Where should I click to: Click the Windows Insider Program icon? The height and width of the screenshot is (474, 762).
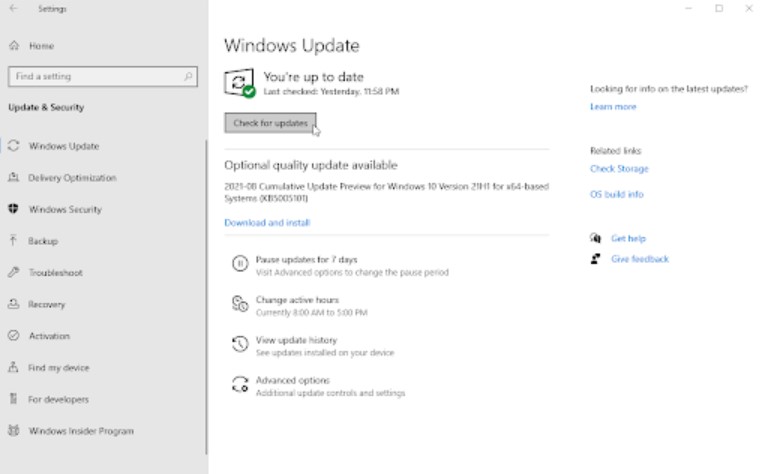click(14, 430)
